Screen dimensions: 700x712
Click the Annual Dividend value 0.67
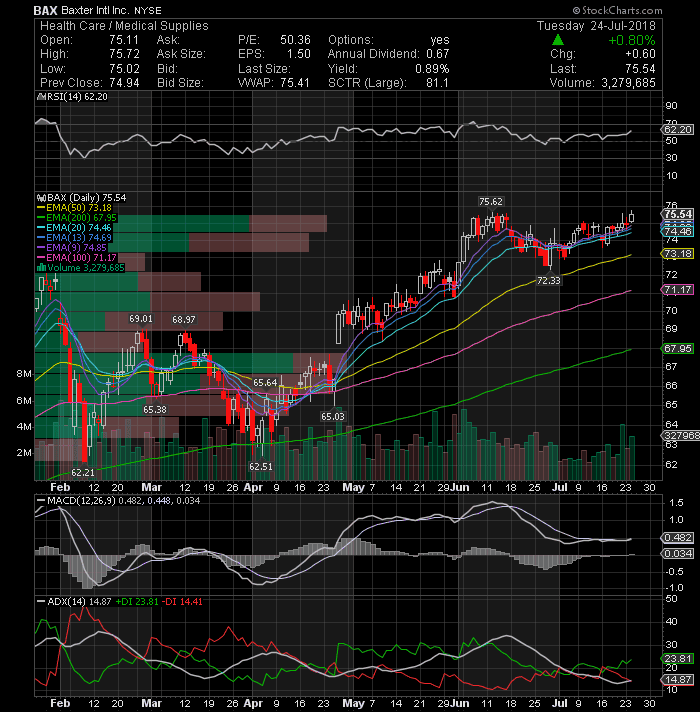click(438, 54)
